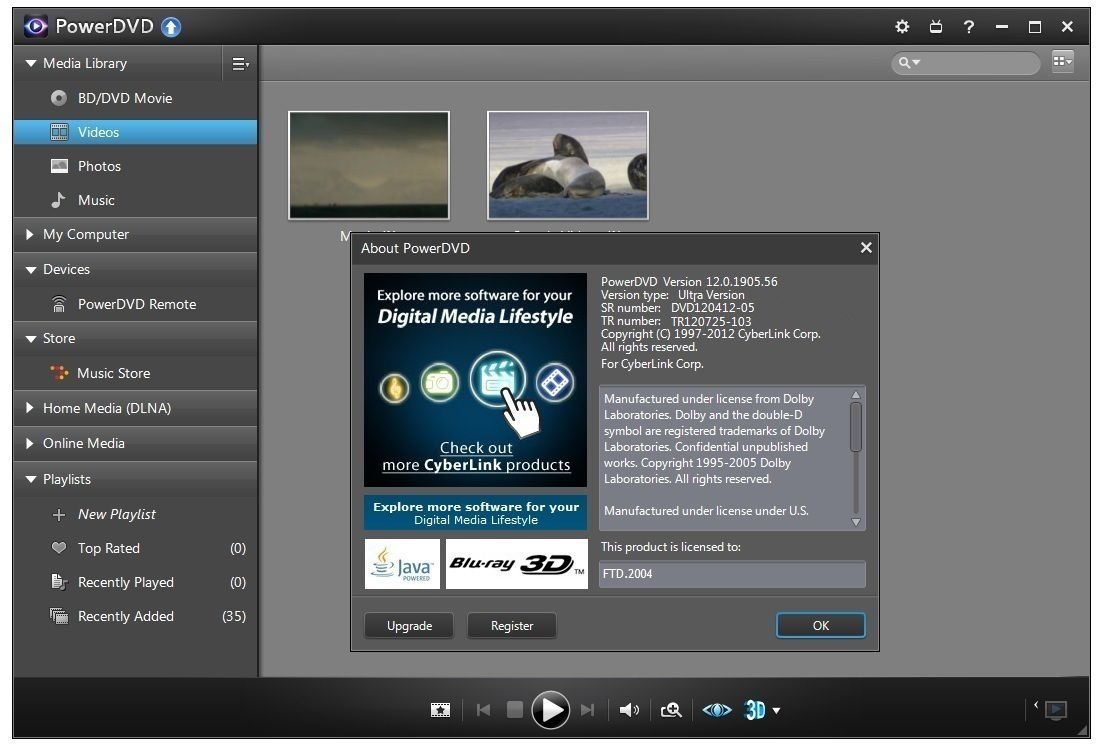Toggle TrueTheater eye enhancement

(x=717, y=710)
